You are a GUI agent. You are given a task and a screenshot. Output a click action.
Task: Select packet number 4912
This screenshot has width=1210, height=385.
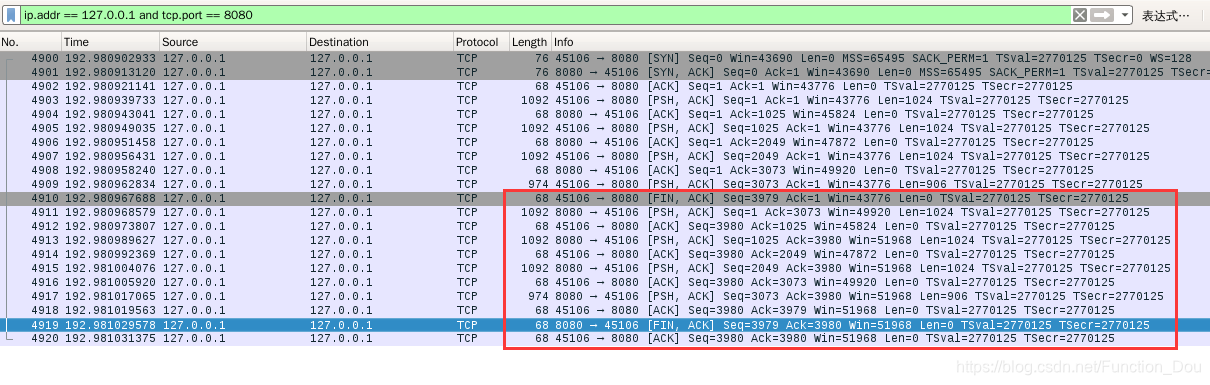point(605,227)
